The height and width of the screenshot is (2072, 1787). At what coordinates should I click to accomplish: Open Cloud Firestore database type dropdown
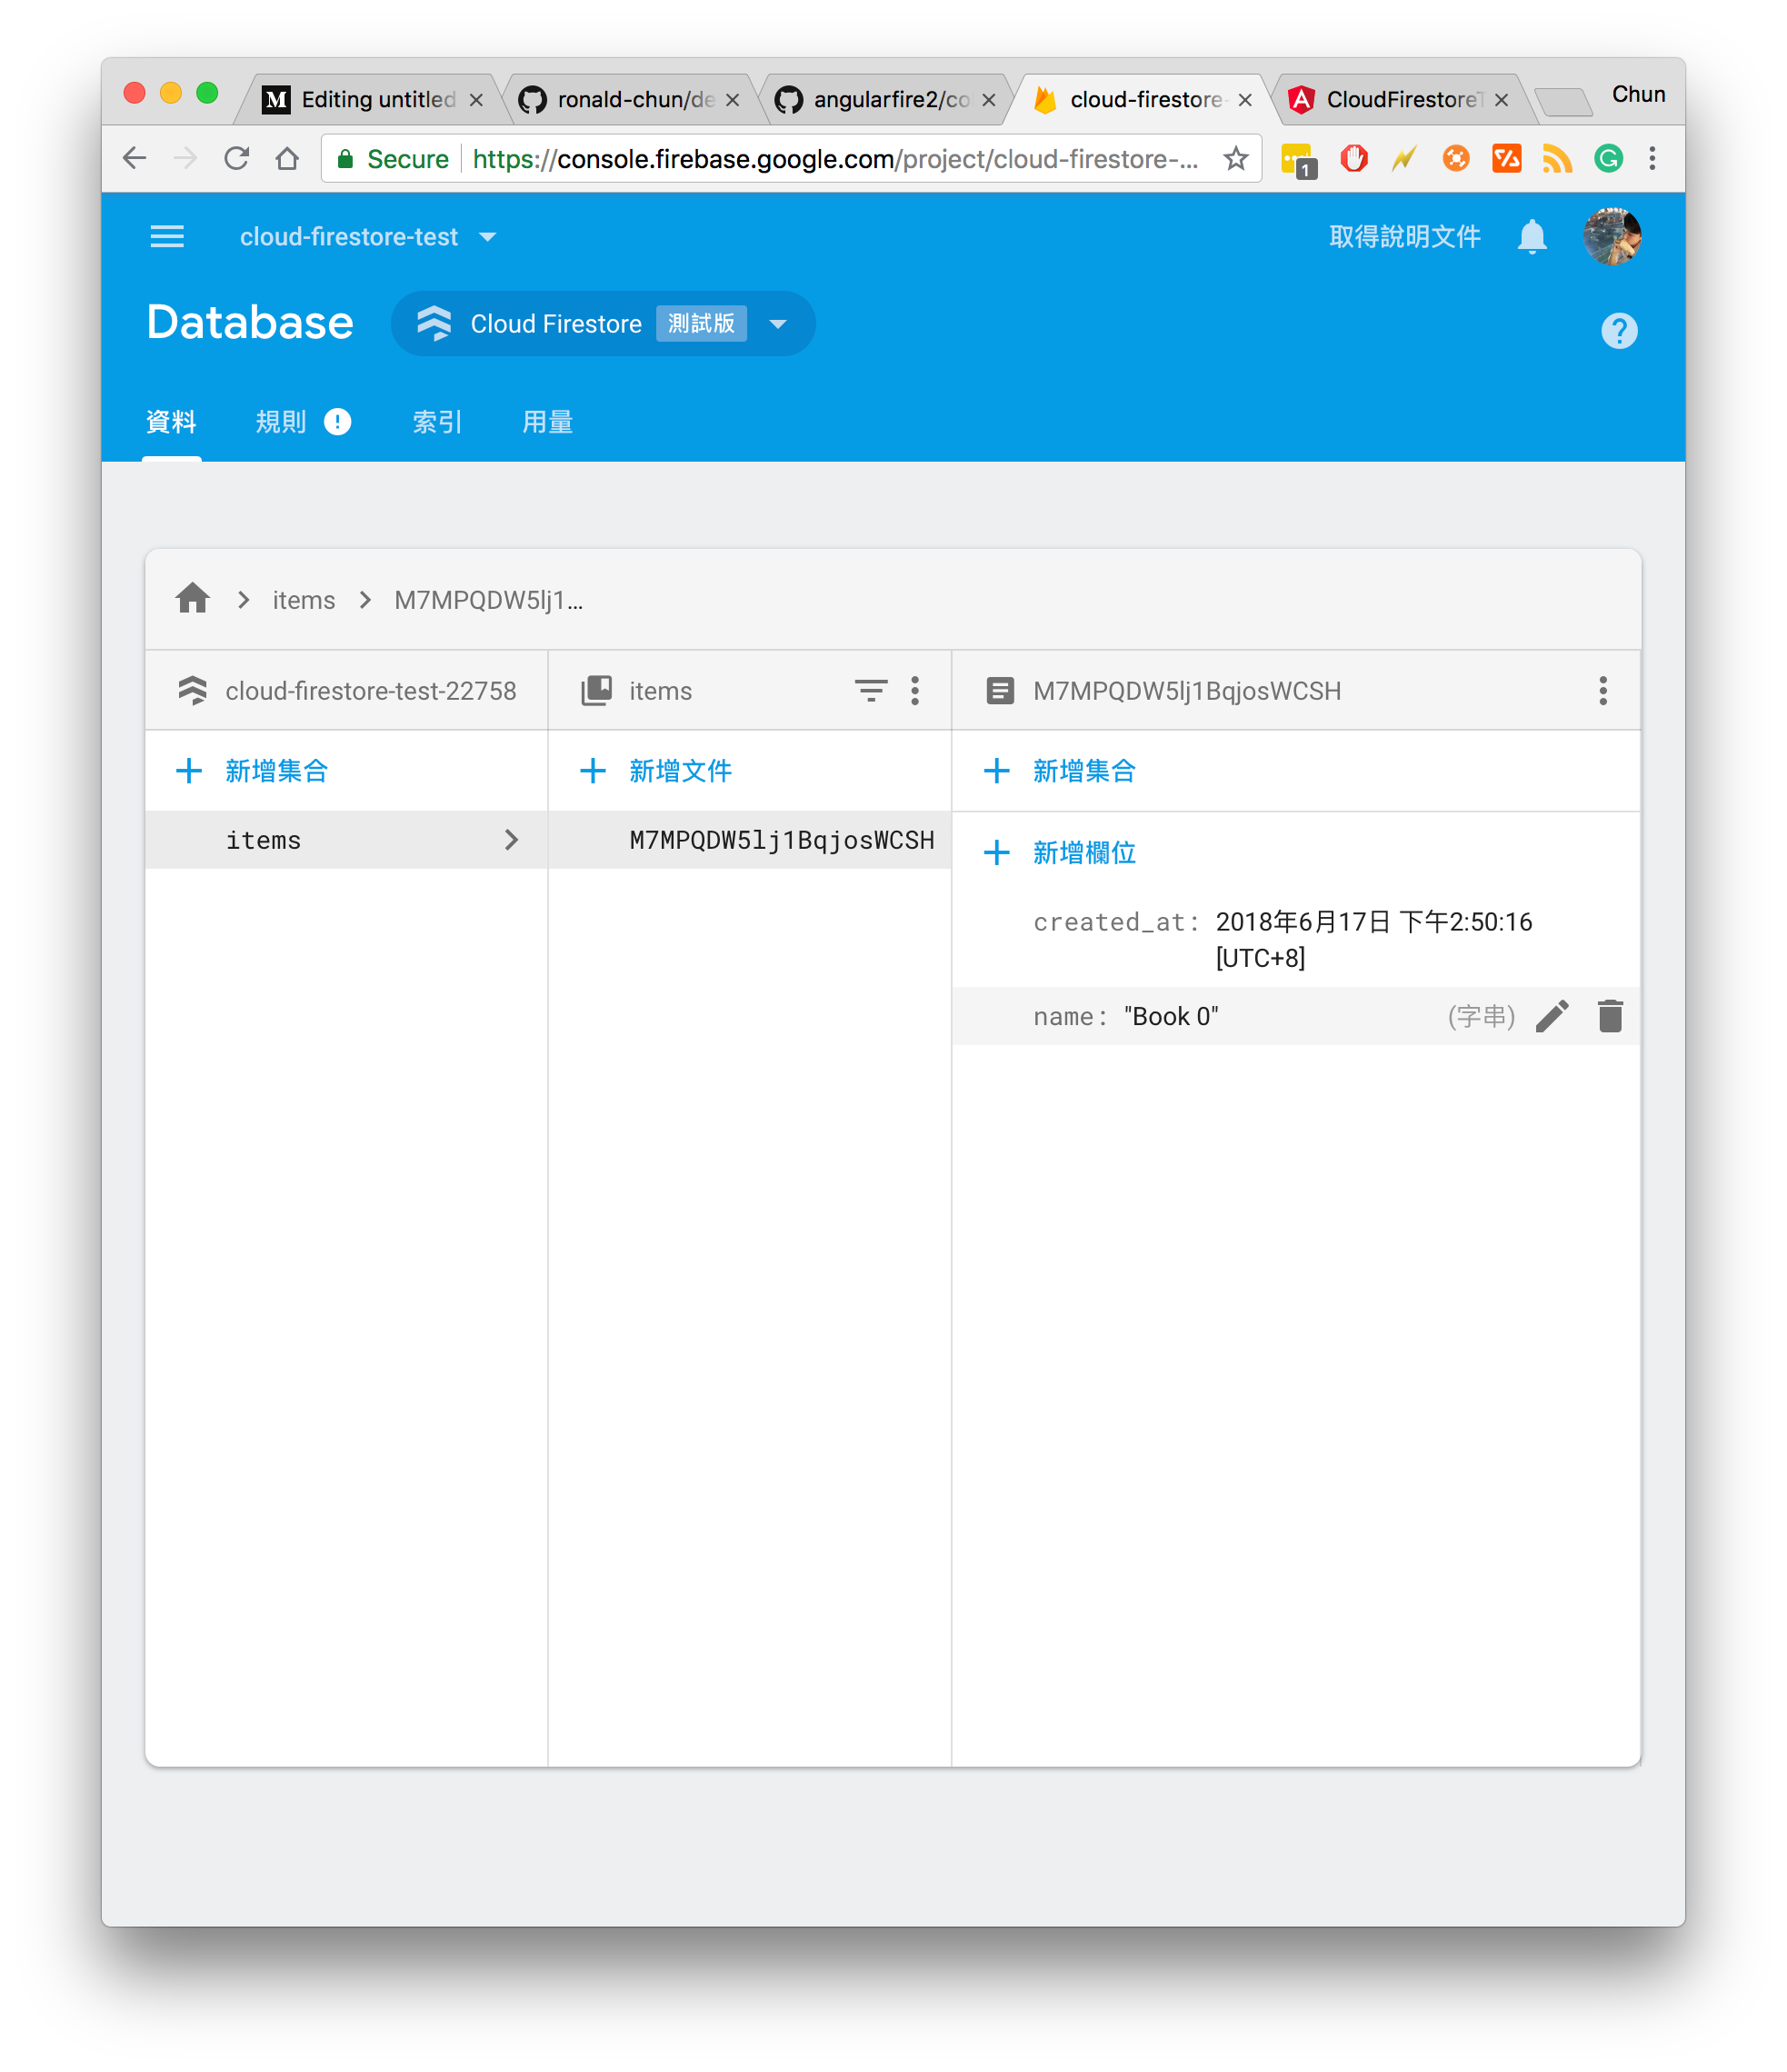coord(778,323)
